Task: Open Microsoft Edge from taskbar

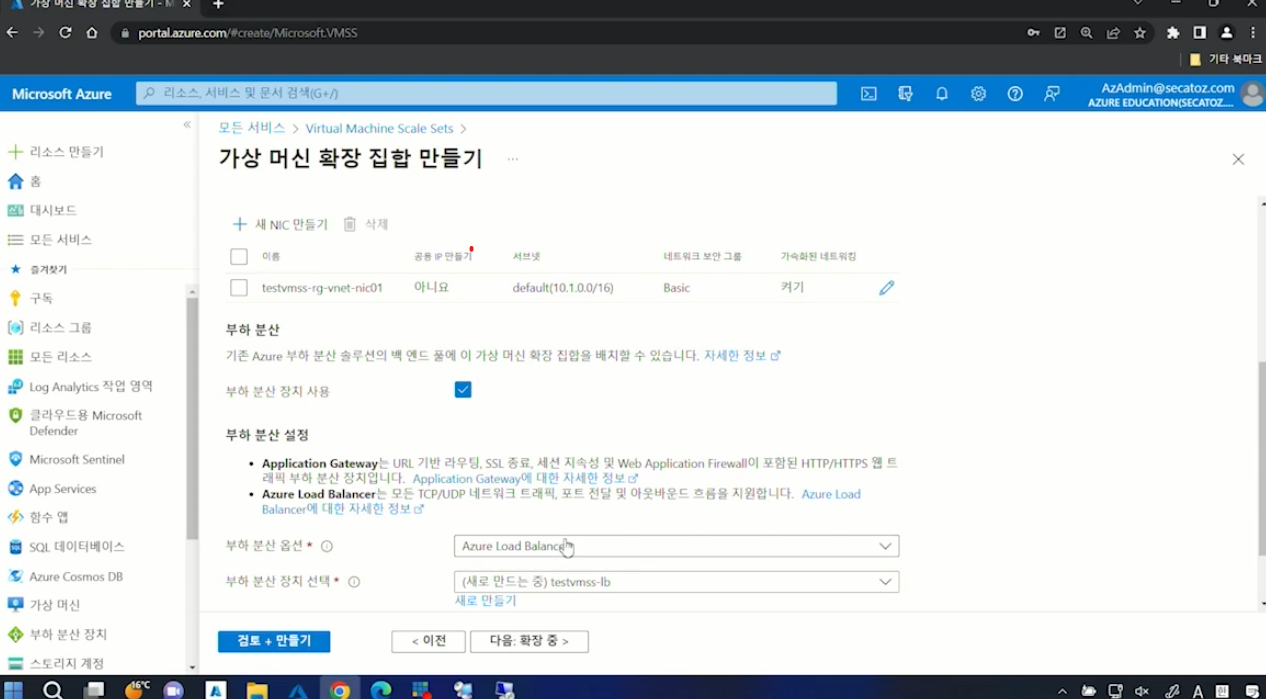Action: pos(380,690)
